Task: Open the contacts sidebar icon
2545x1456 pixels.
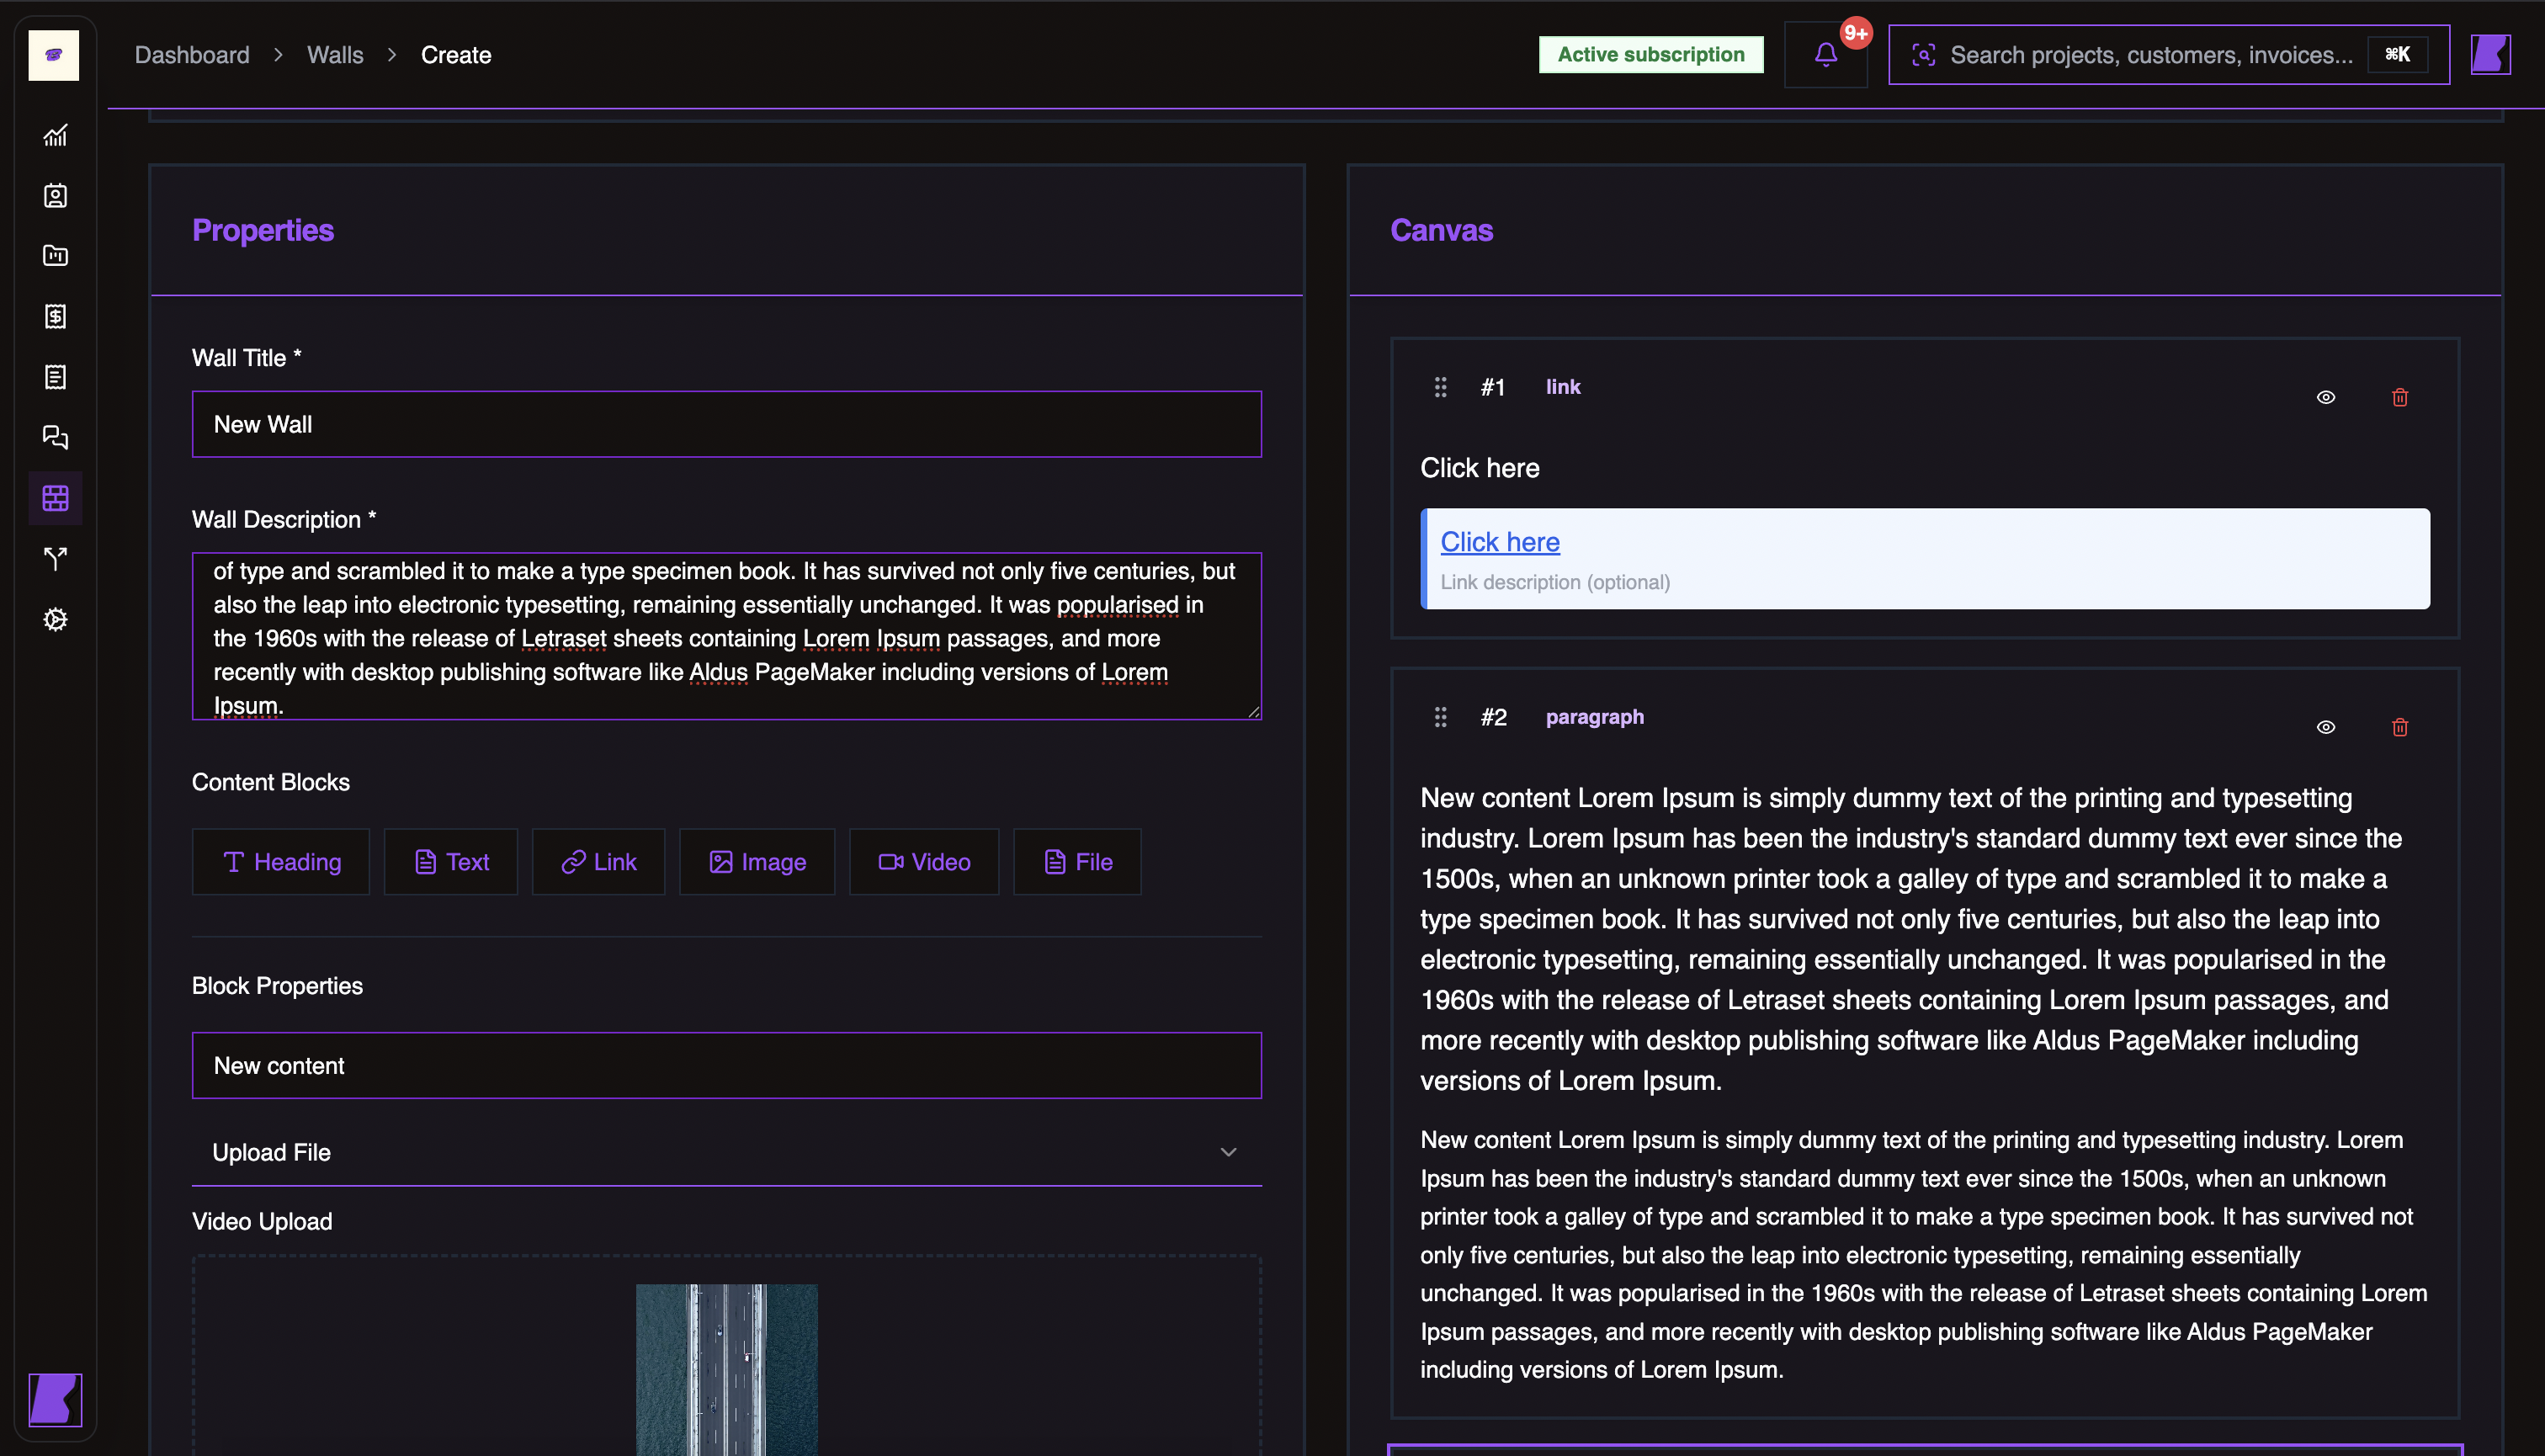Action: 55,196
